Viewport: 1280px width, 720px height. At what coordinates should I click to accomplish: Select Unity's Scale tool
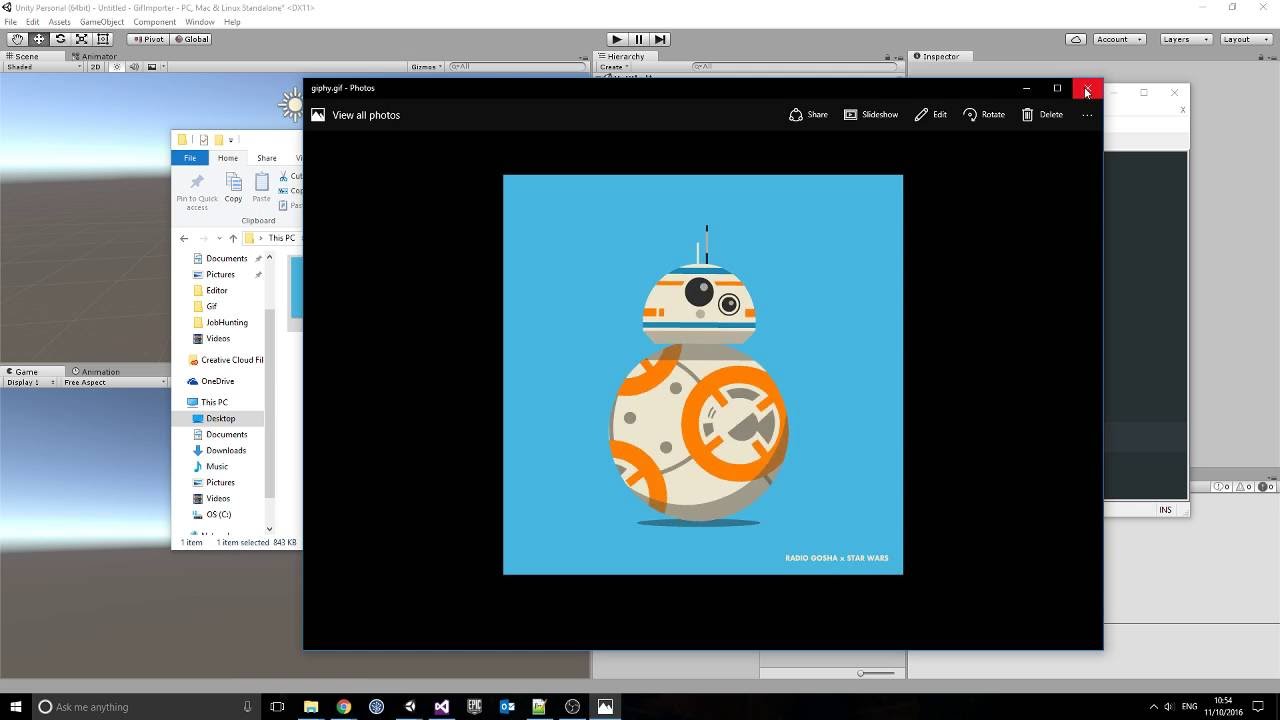81,39
